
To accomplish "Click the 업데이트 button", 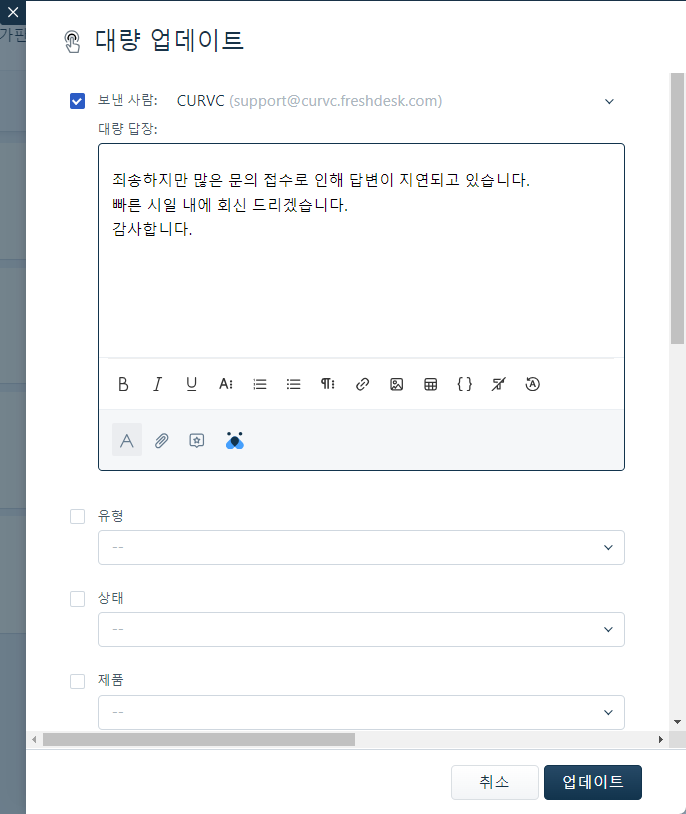I will coord(593,782).
